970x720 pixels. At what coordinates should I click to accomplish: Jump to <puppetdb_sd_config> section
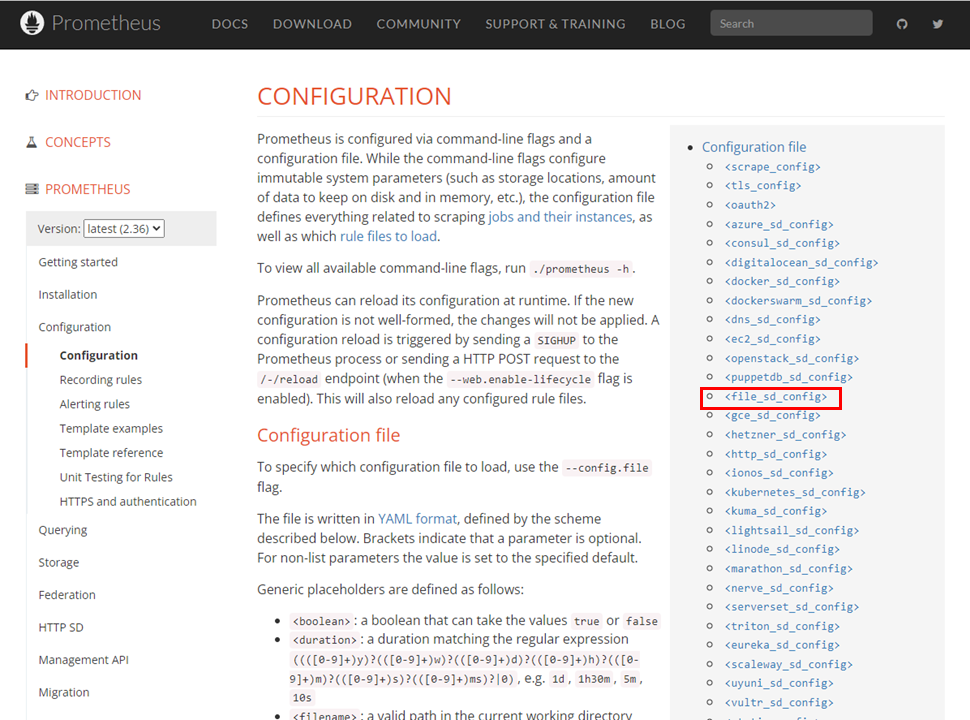click(789, 377)
